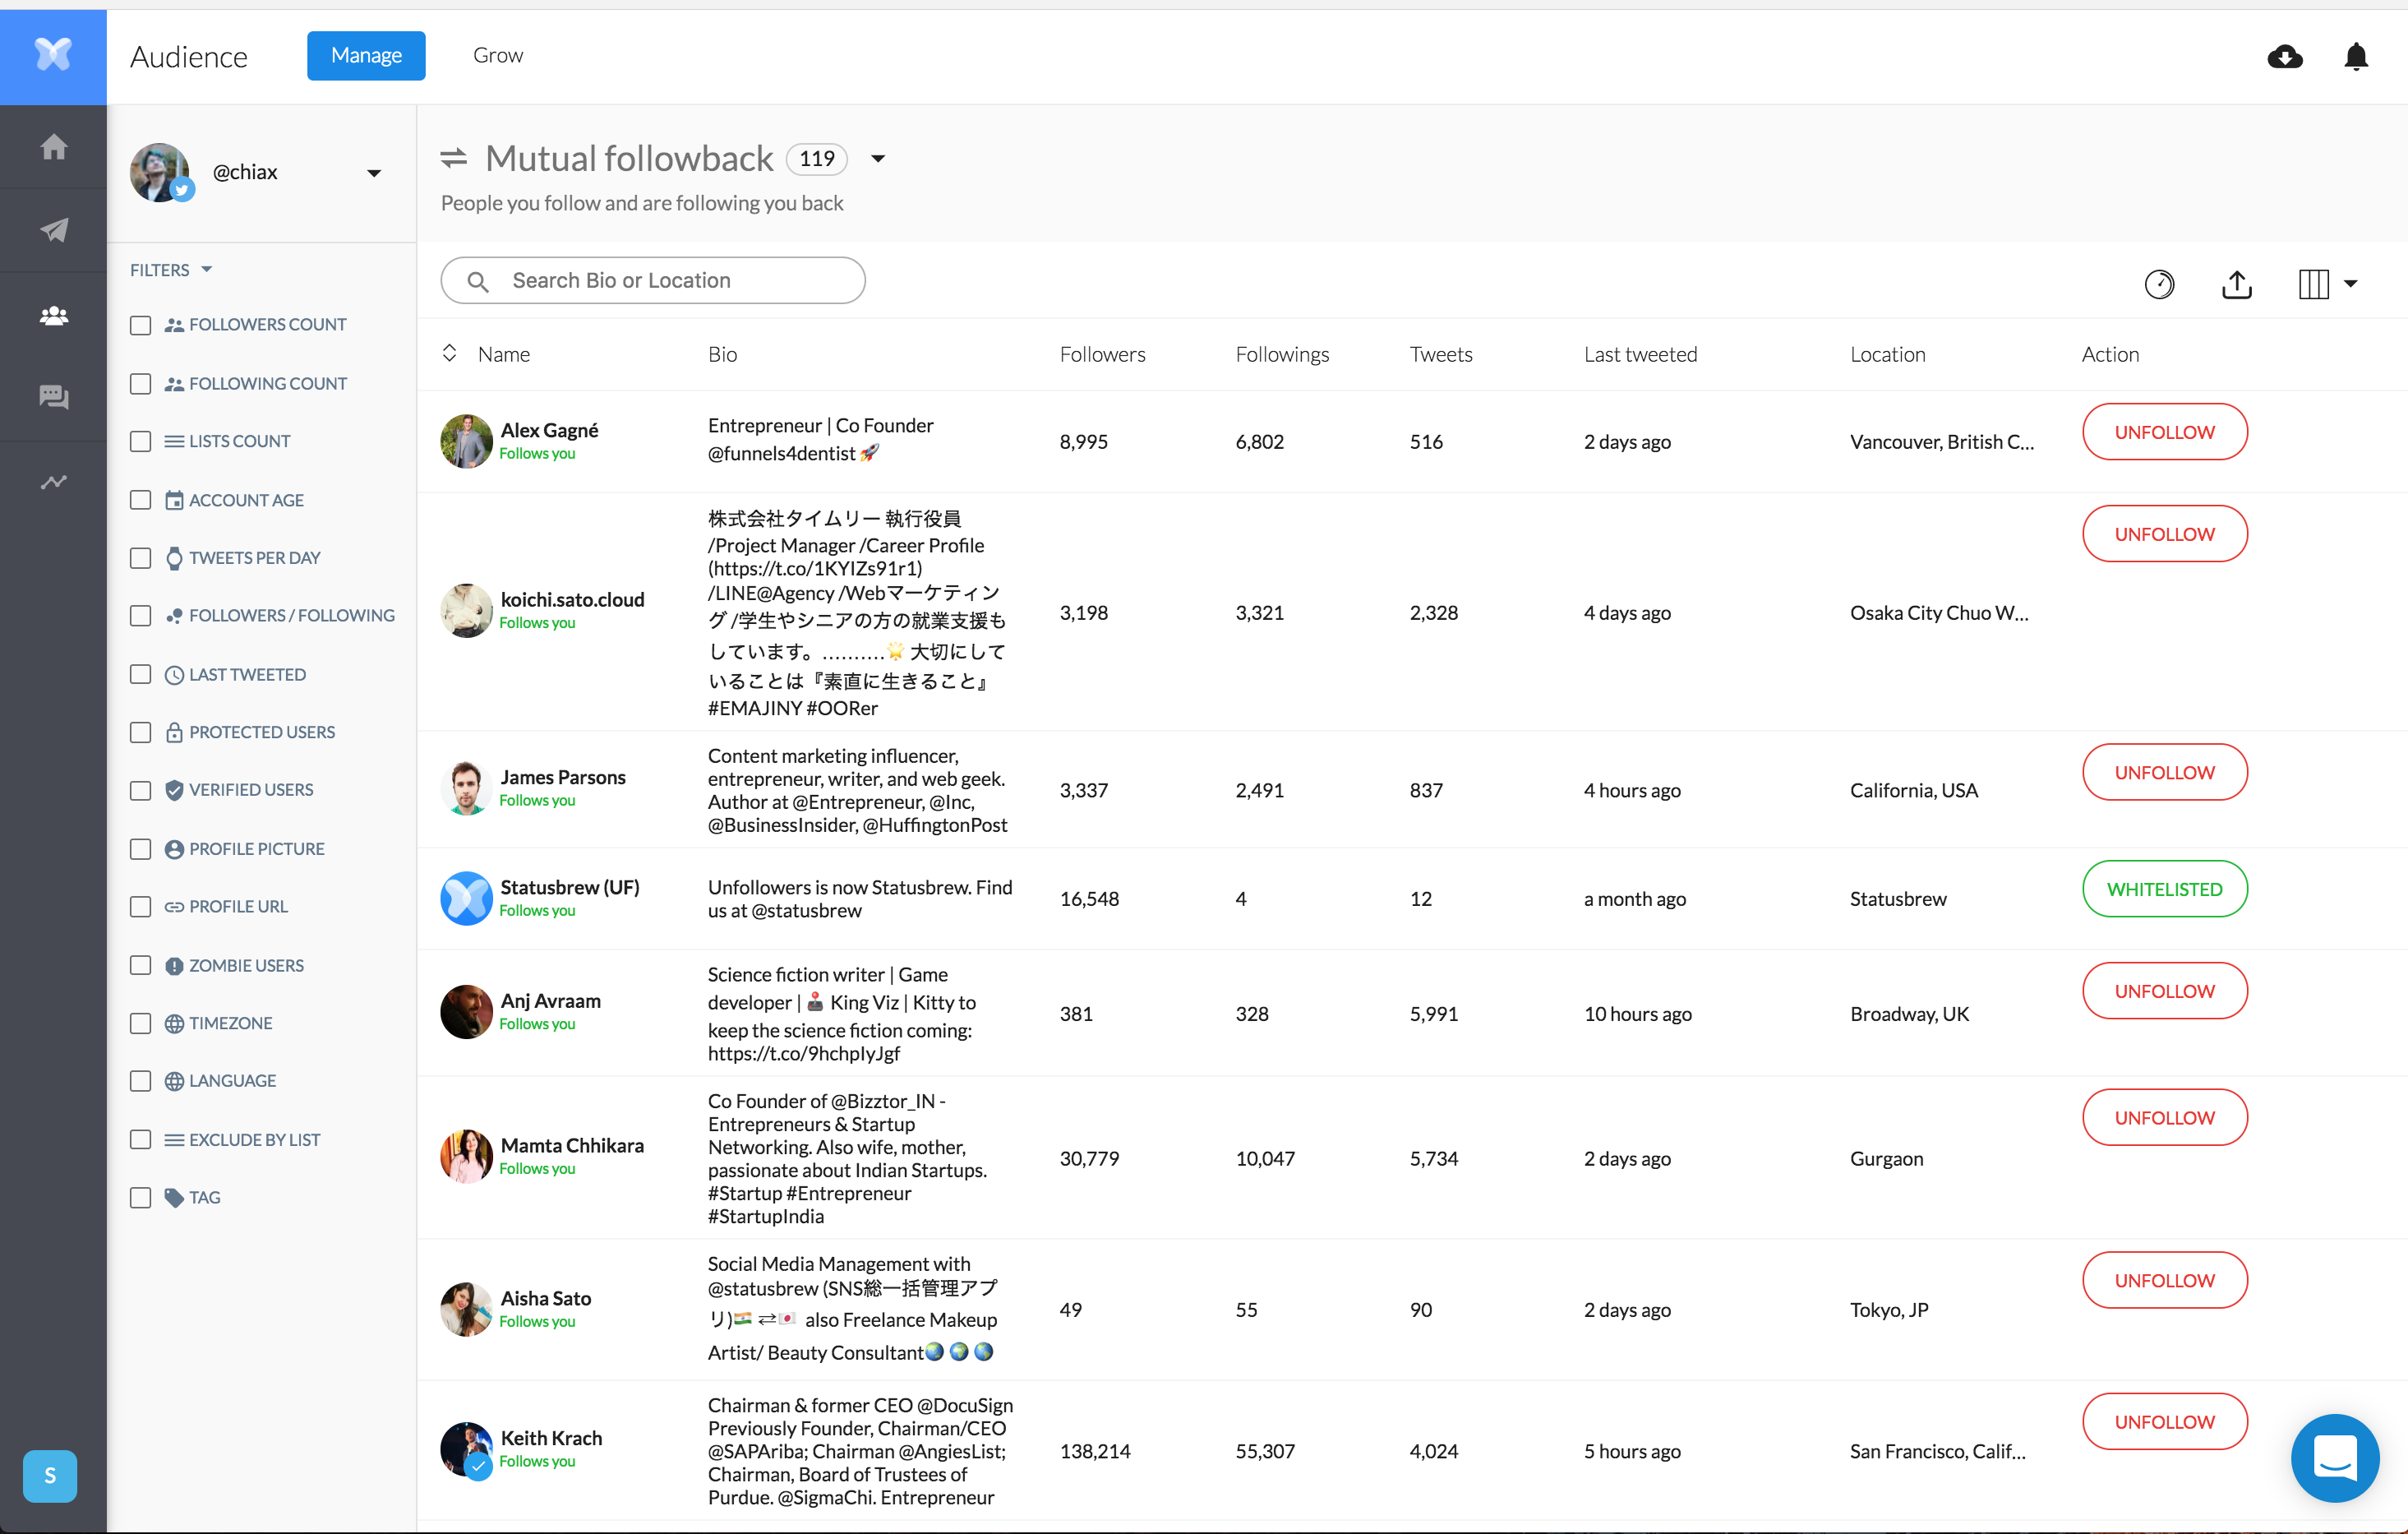2408x1534 pixels.
Task: Unfollow Alex Gagné
Action: [x=2164, y=432]
